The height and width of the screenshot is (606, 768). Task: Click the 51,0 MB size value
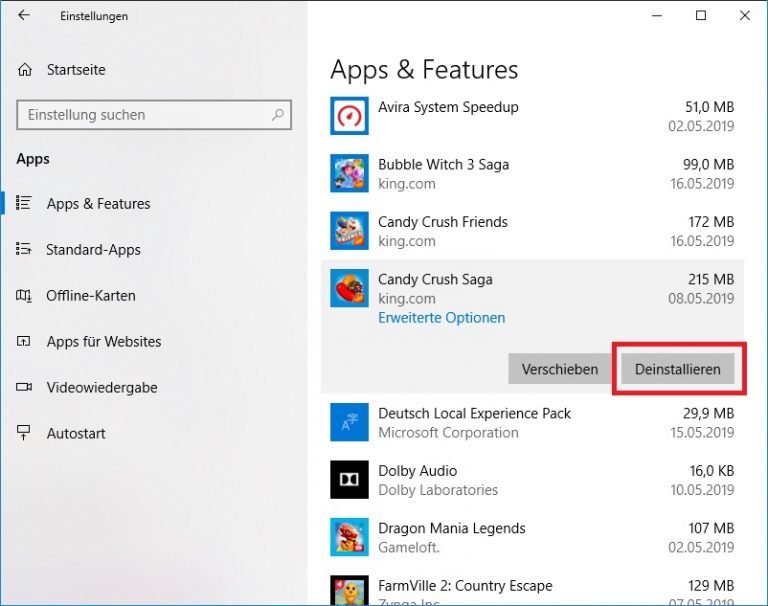click(709, 107)
